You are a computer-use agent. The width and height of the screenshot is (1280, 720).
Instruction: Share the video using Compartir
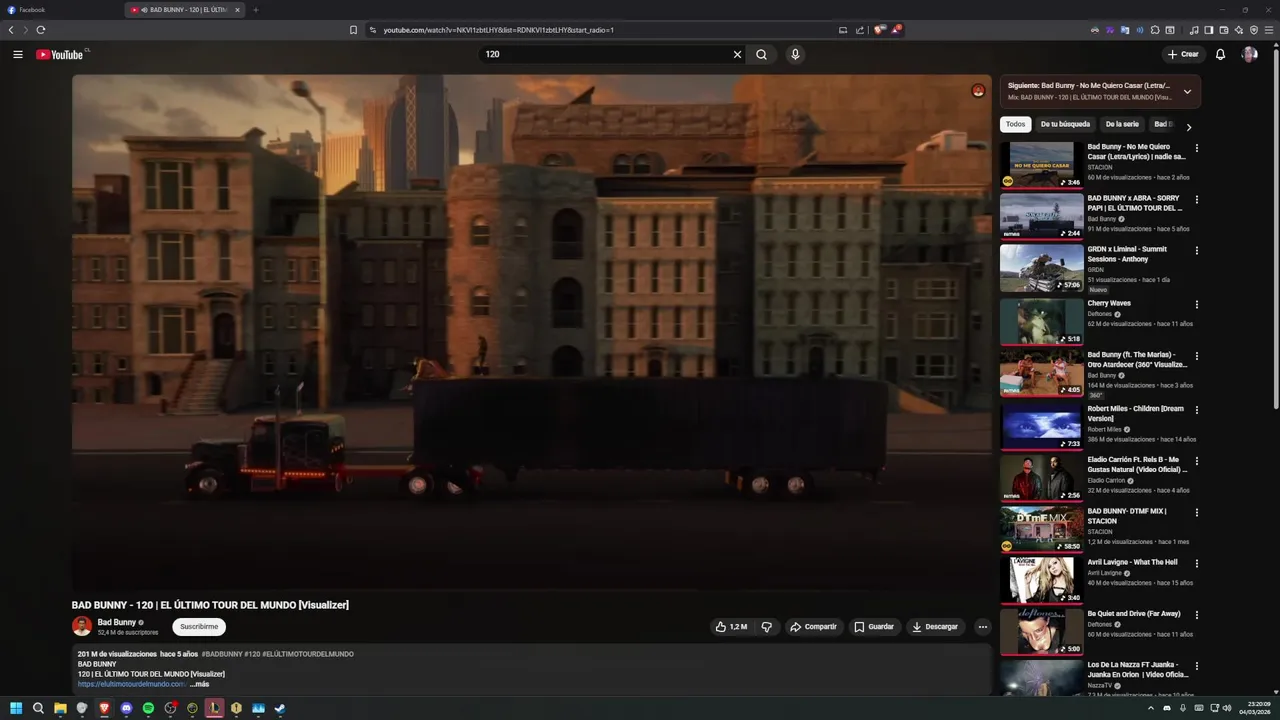[813, 627]
